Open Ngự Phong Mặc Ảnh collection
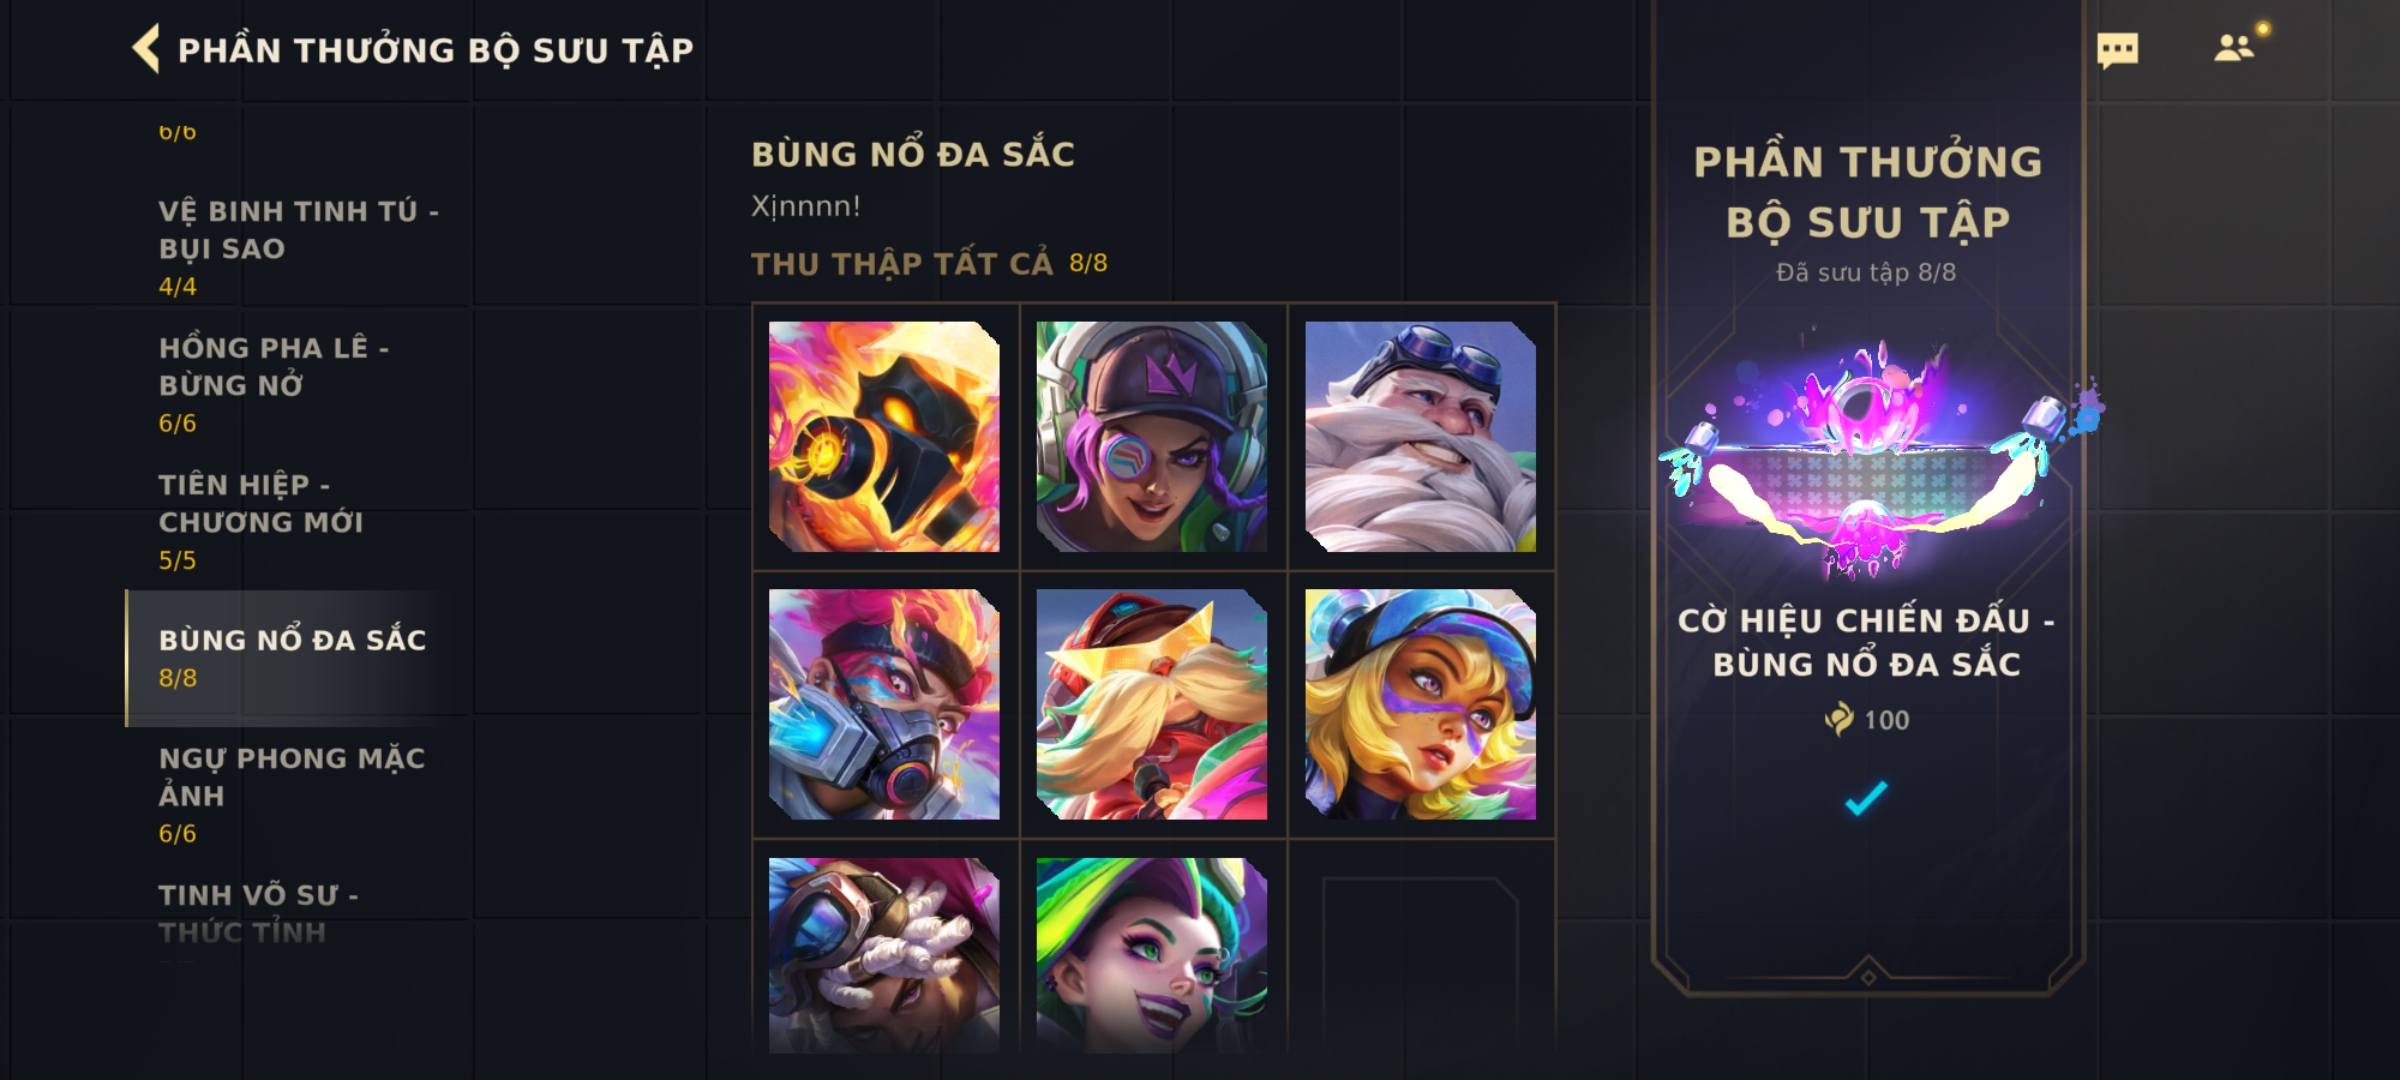 pos(298,795)
